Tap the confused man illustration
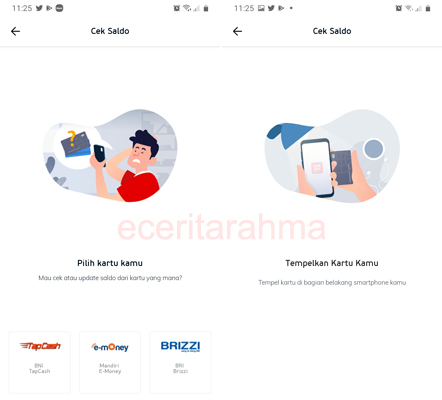Screen dimensions: 442x400 (x=110, y=156)
